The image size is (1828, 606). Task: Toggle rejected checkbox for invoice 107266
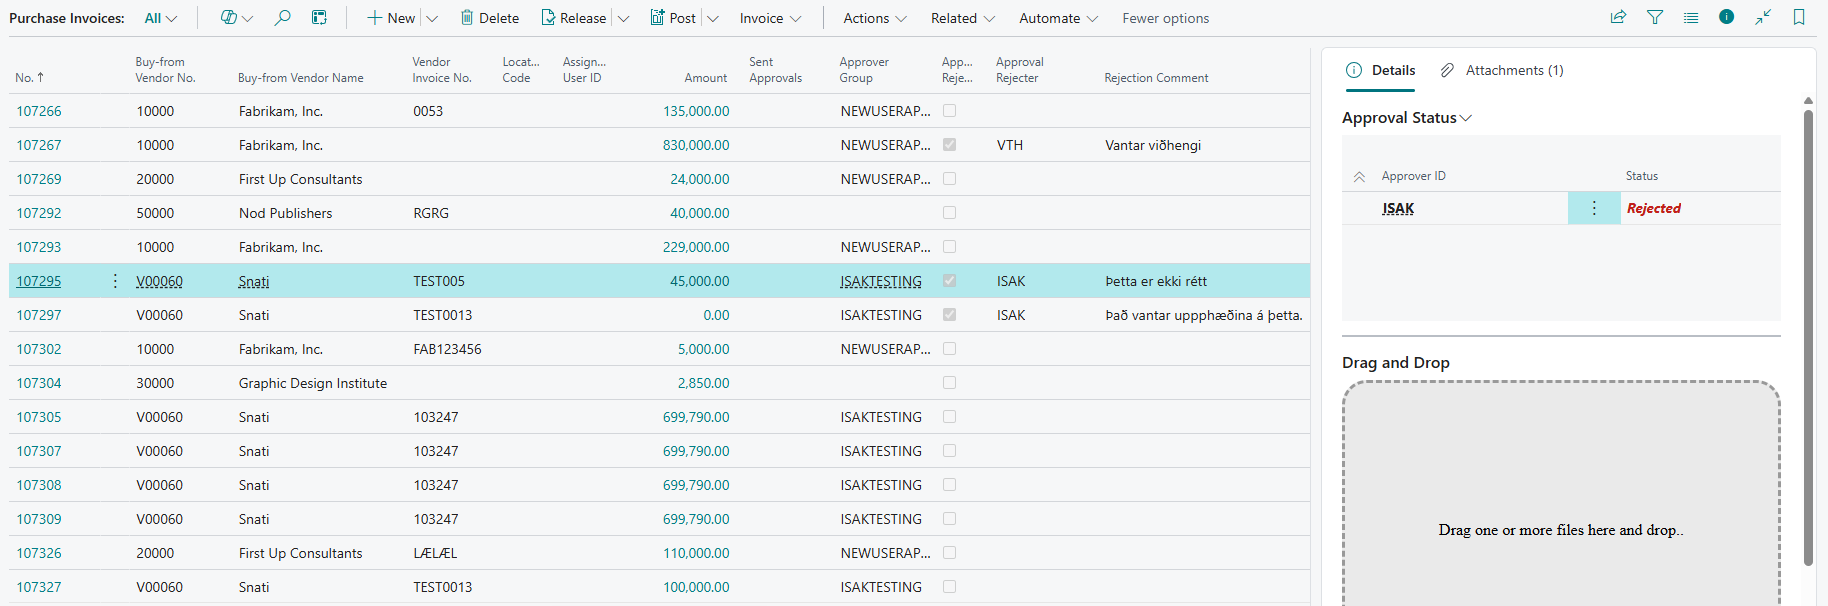point(949,111)
